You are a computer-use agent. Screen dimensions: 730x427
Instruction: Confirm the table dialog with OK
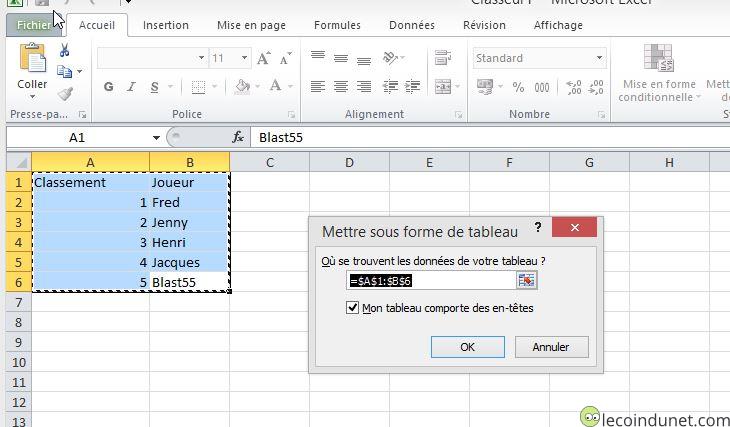click(467, 347)
